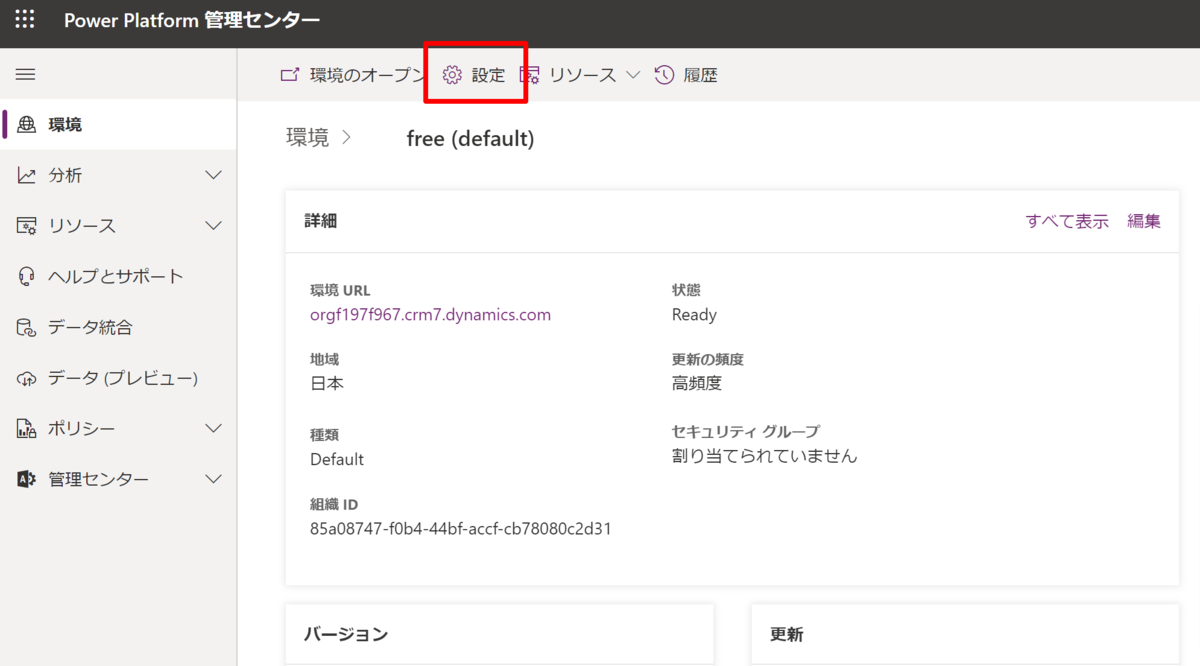
Task: Click the ポリシー icon in sidebar
Action: click(27, 428)
